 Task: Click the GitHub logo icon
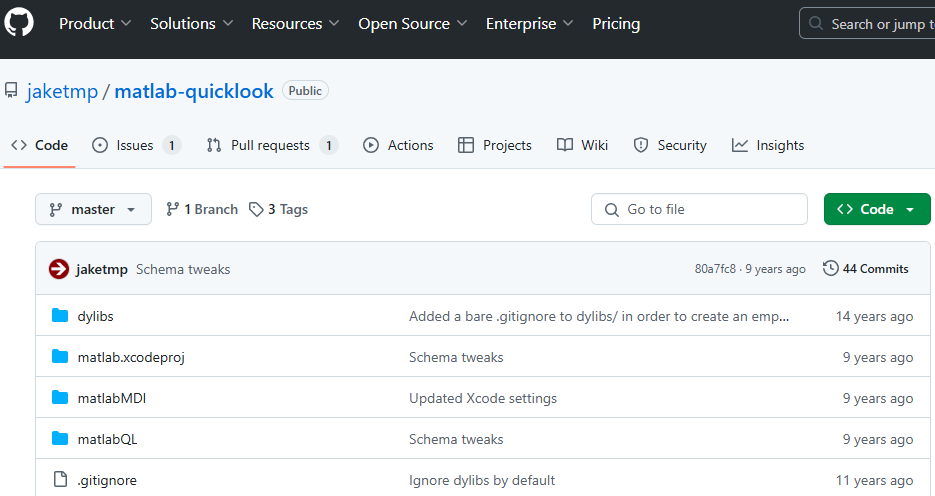[x=19, y=23]
